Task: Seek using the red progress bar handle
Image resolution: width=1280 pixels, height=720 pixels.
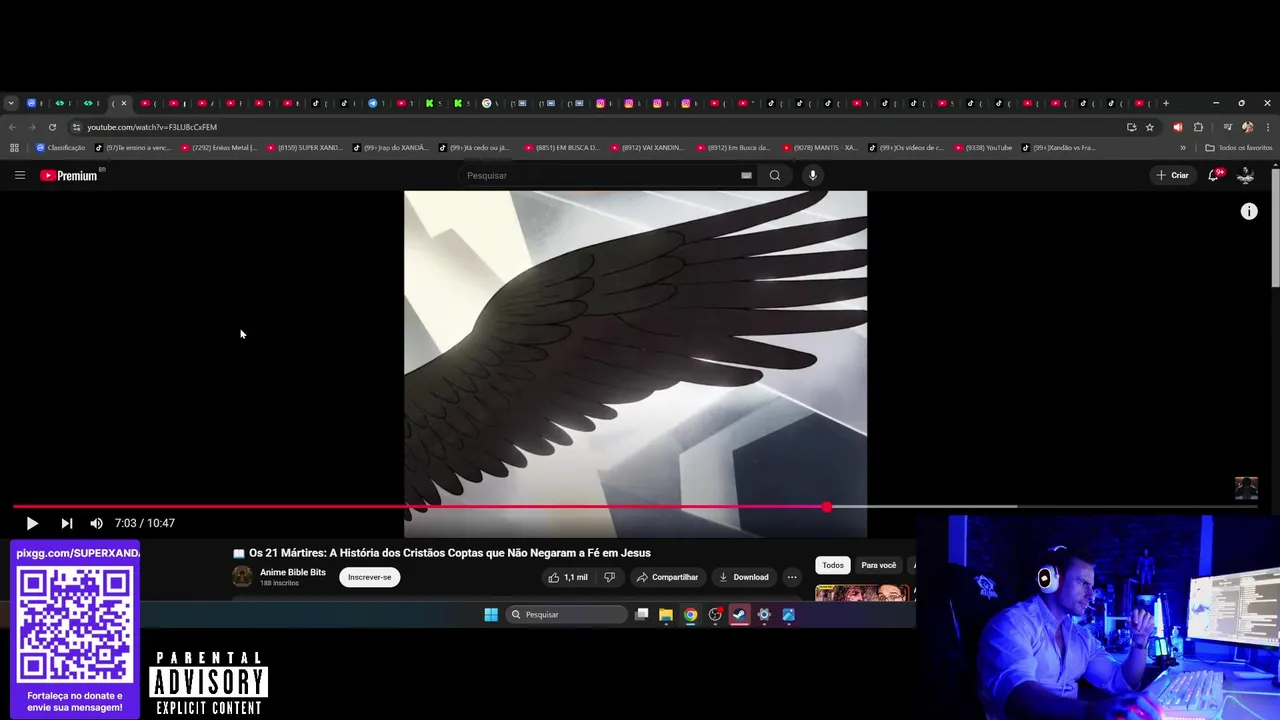Action: pyautogui.click(x=827, y=507)
